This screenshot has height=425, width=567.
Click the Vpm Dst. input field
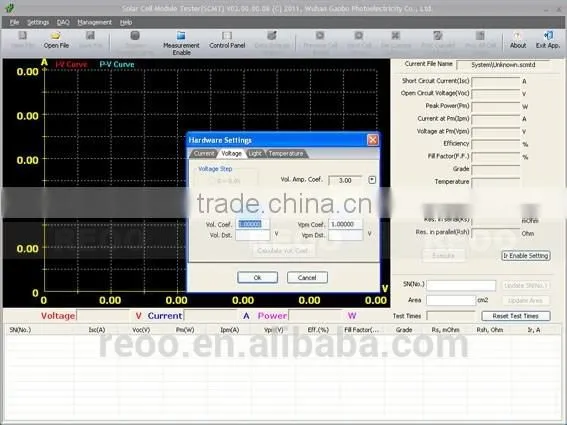point(345,235)
